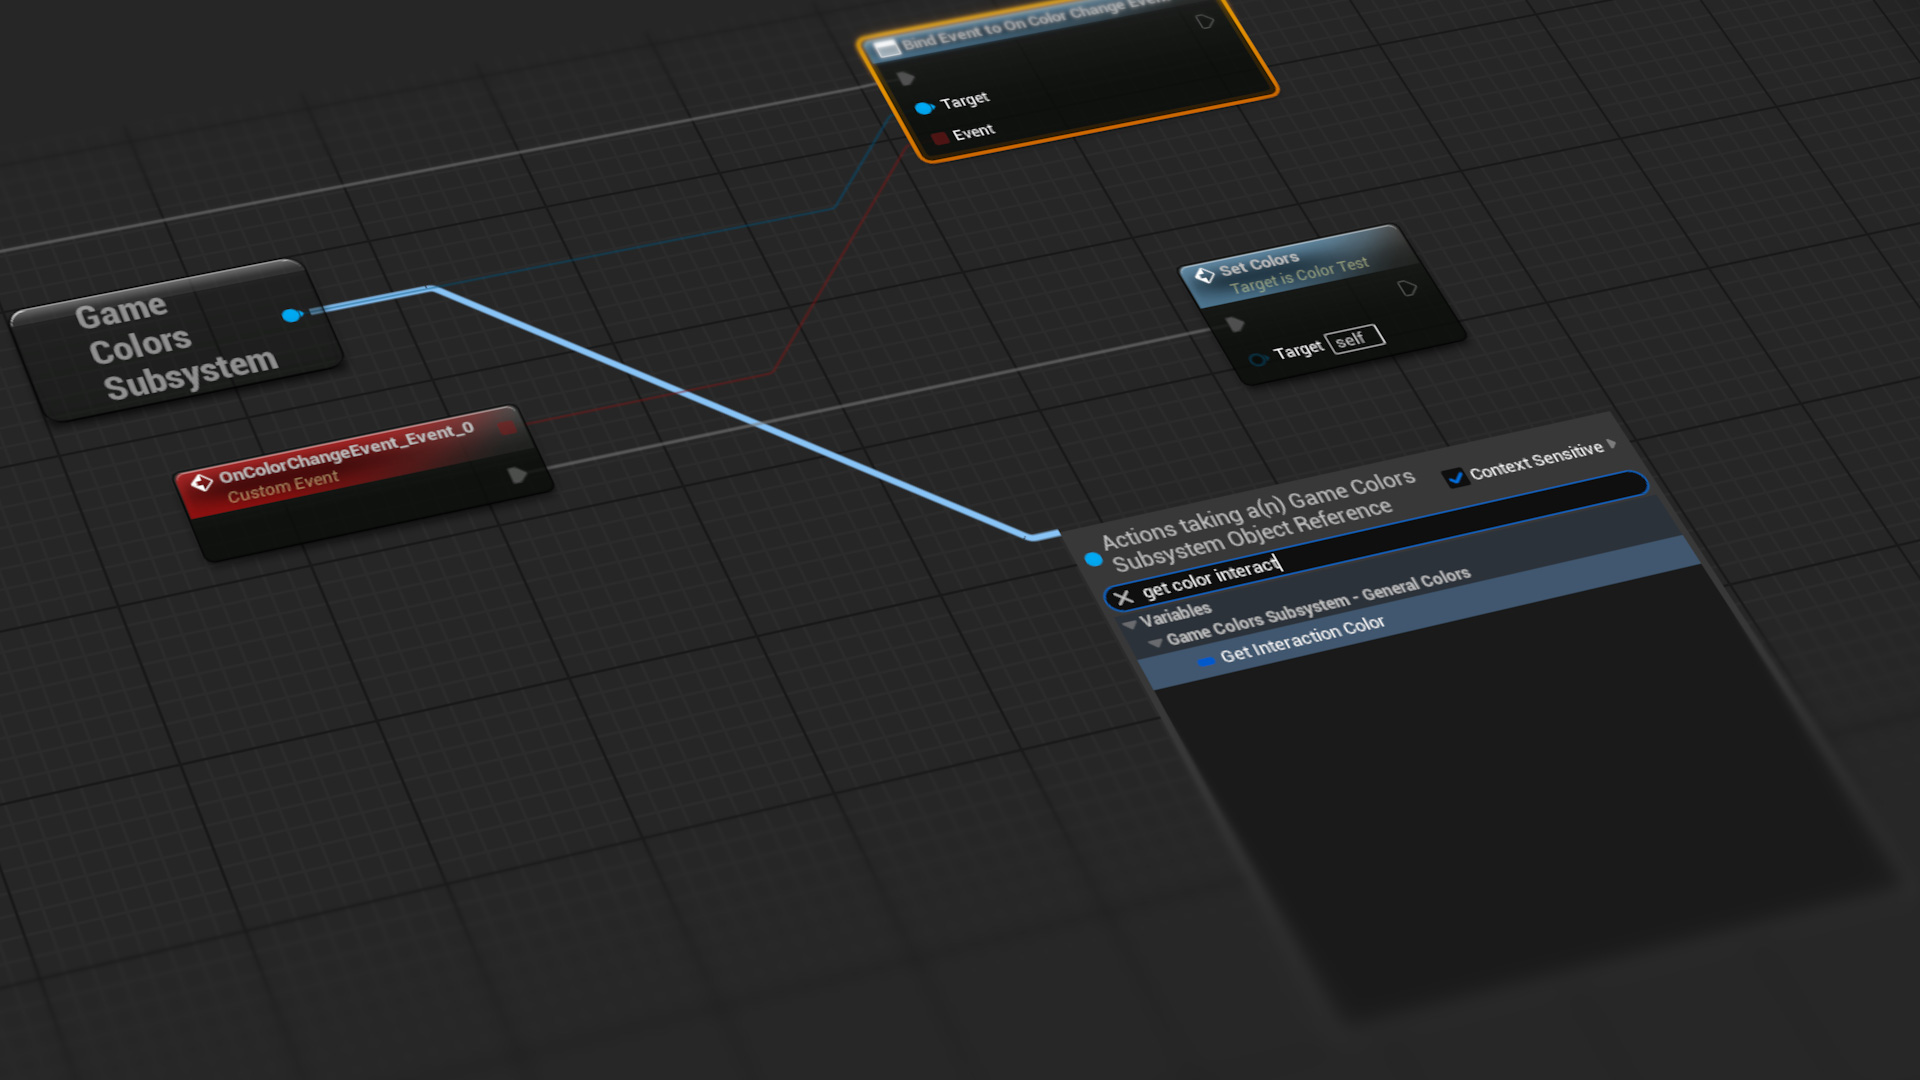This screenshot has height=1080, width=1920.
Task: Click the function diamond icon on Set Colors header
Action: click(x=1205, y=275)
